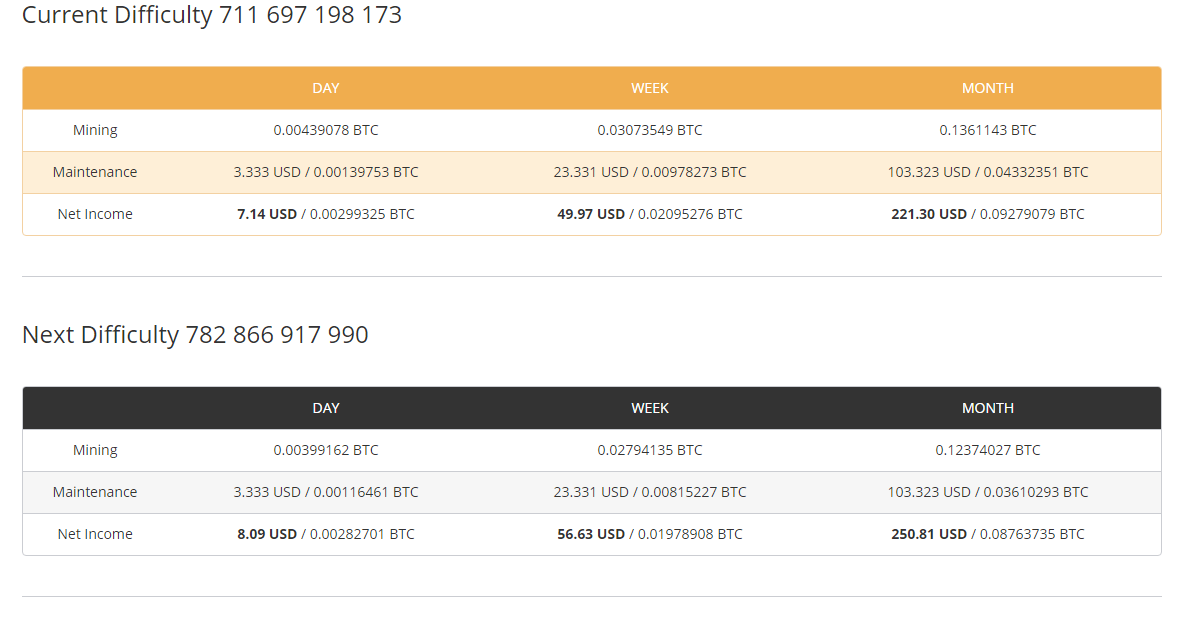1190x632 pixels.
Task: Click the 221.30 USD monthly net income
Action: (929, 214)
